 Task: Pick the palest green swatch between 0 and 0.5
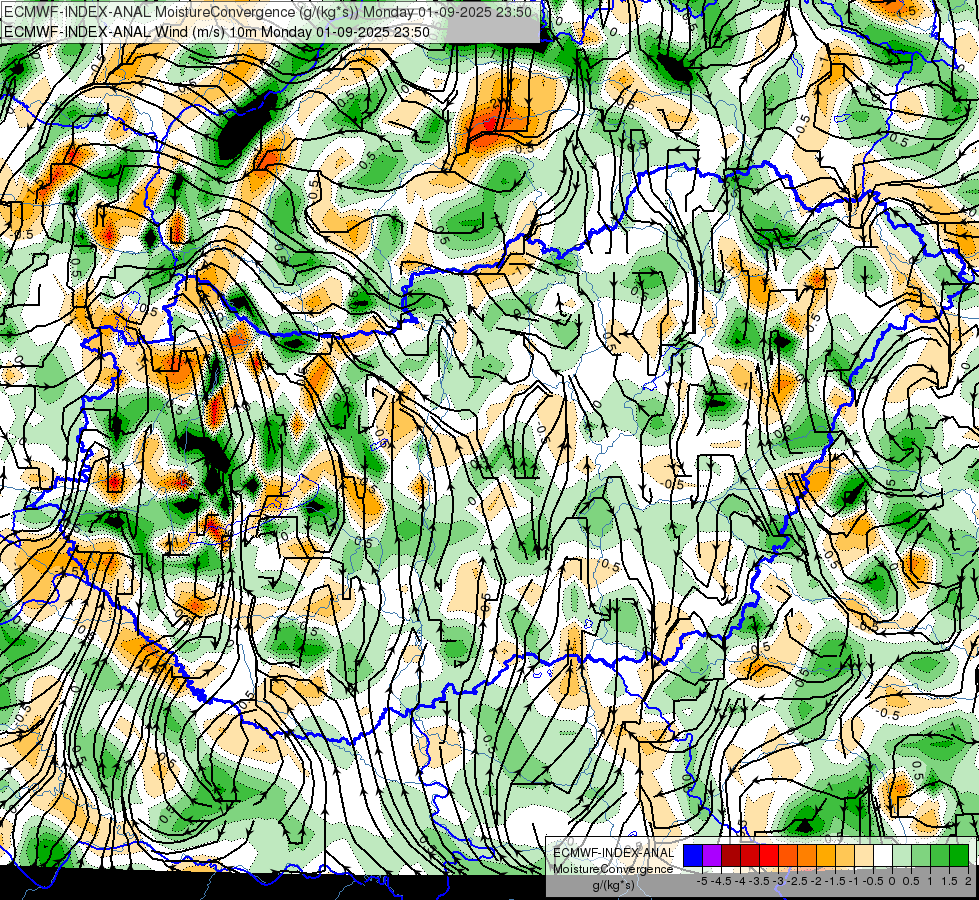pos(902,856)
